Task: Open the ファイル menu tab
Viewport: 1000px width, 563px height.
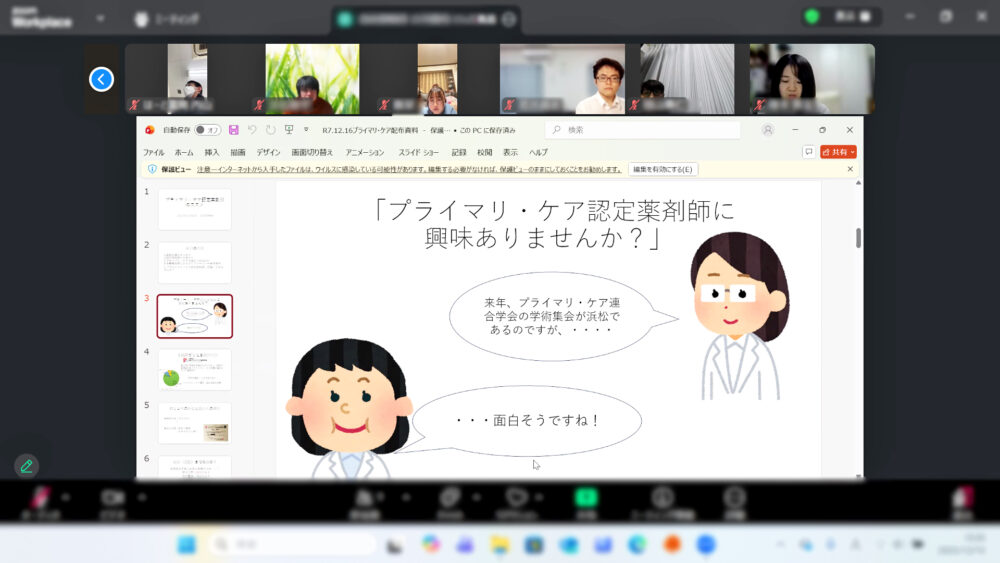Action: [x=153, y=152]
